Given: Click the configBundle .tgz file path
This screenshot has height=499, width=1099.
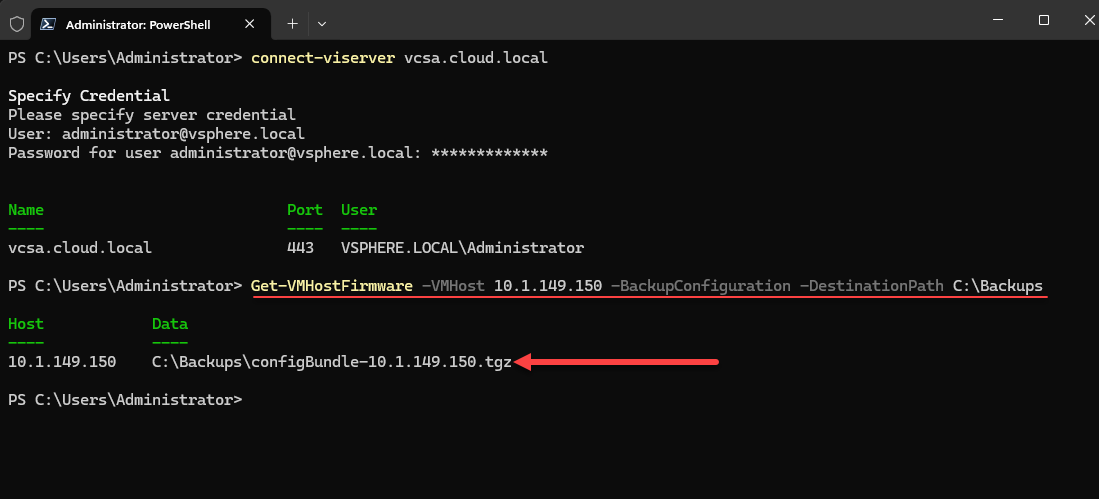Looking at the screenshot, I should point(331,362).
